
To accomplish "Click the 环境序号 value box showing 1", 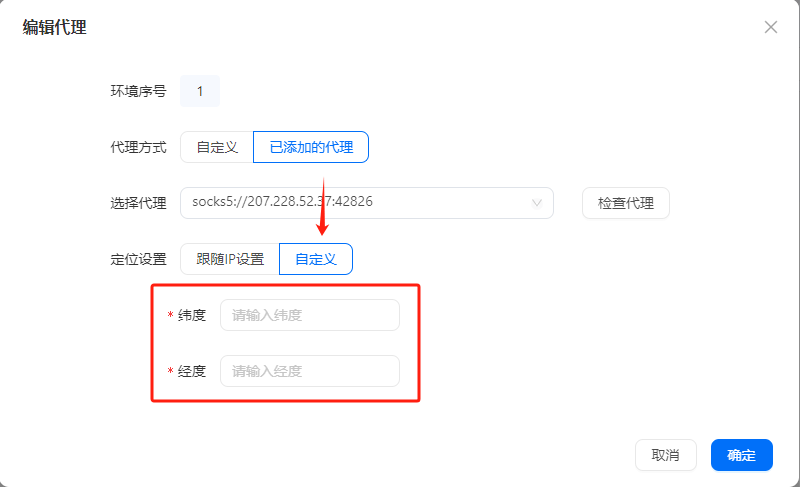I will point(200,91).
